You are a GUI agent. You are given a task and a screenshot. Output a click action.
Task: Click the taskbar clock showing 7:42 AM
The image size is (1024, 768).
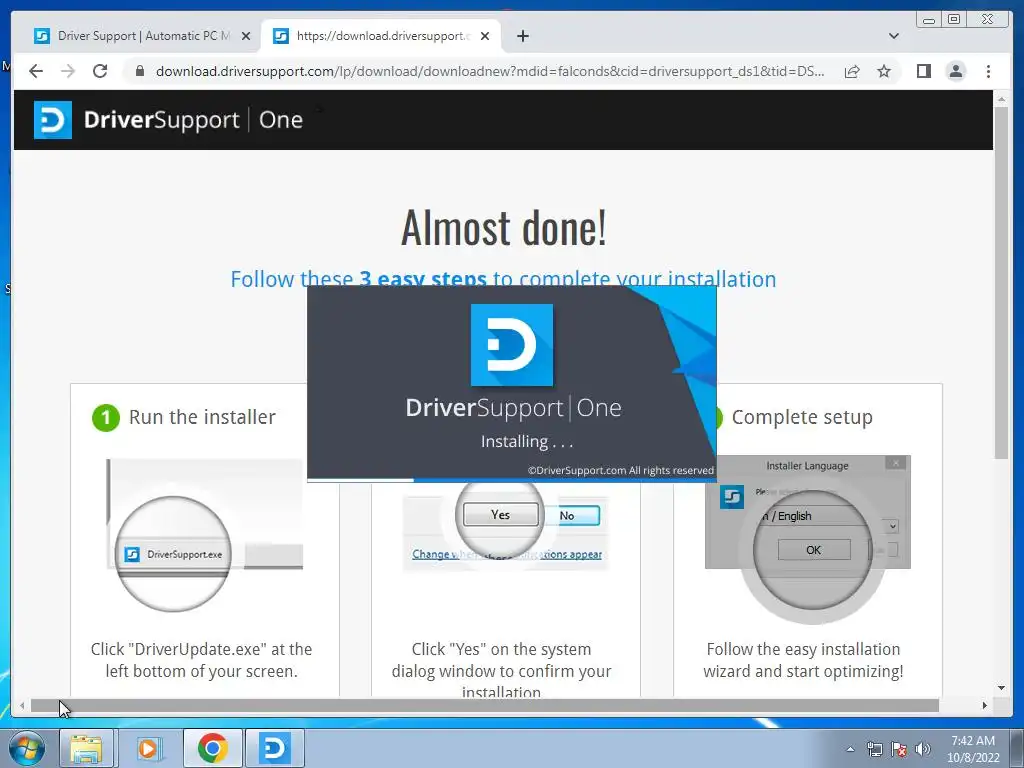[x=973, y=749]
